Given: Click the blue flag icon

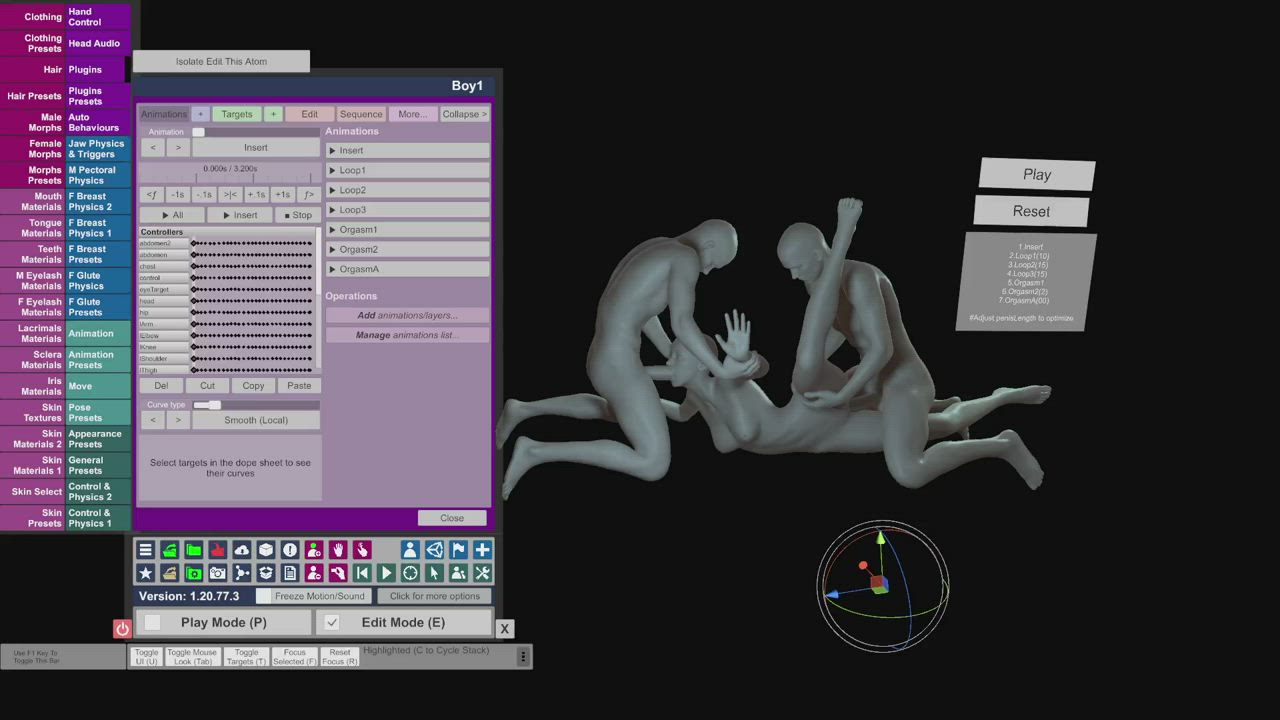Looking at the screenshot, I should (x=458, y=550).
